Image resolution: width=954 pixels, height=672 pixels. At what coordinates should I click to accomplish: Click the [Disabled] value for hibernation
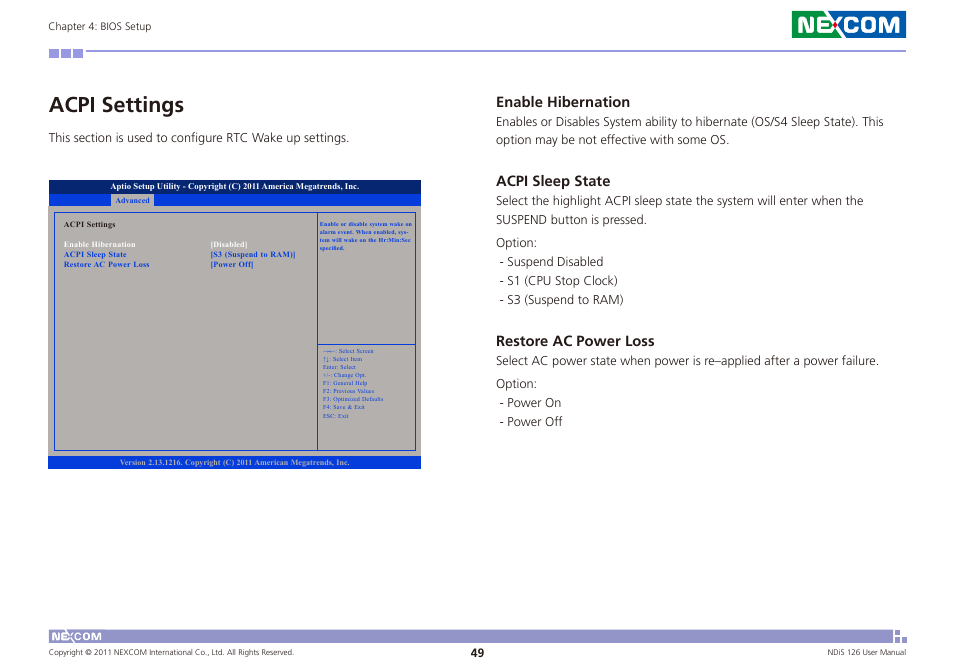coord(229,244)
